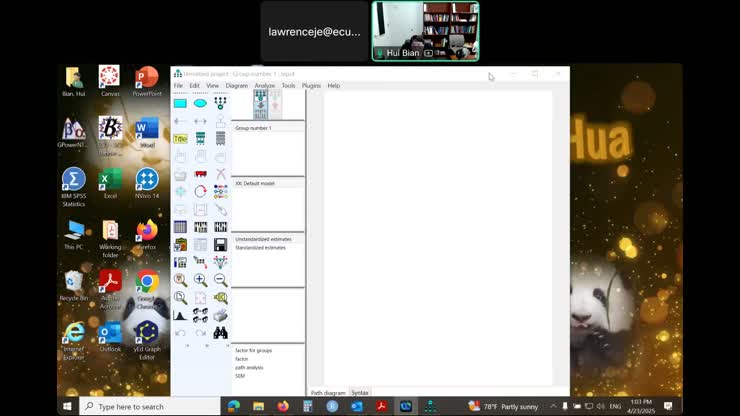
Task: Select the draw observed variable rectangle tool
Action: [180, 103]
